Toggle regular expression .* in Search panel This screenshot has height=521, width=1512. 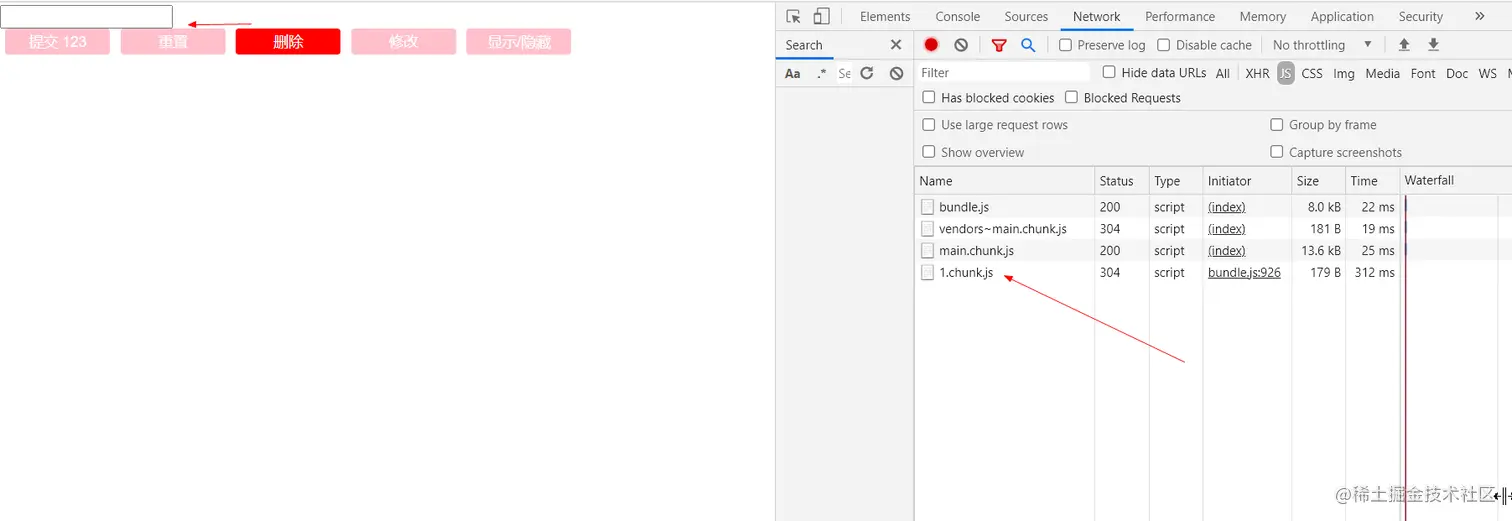[x=821, y=73]
